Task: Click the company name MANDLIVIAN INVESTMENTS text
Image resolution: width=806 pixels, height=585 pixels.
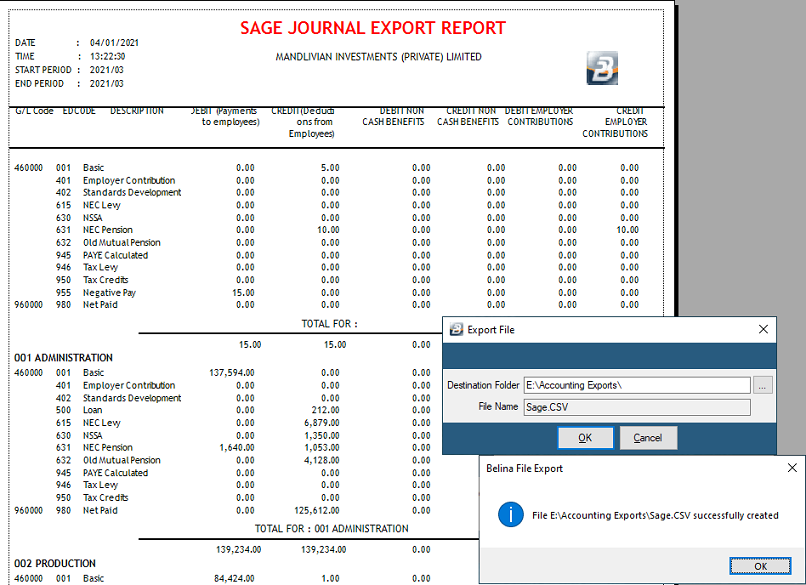Action: click(x=378, y=57)
